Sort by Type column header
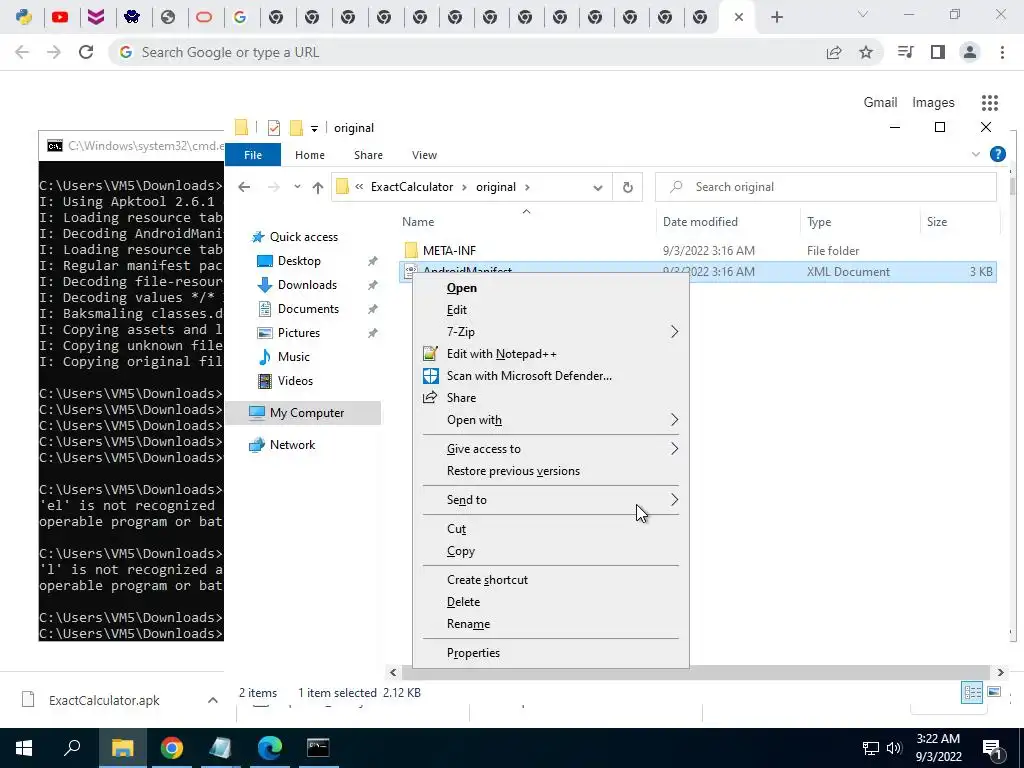1024x768 pixels. click(819, 221)
